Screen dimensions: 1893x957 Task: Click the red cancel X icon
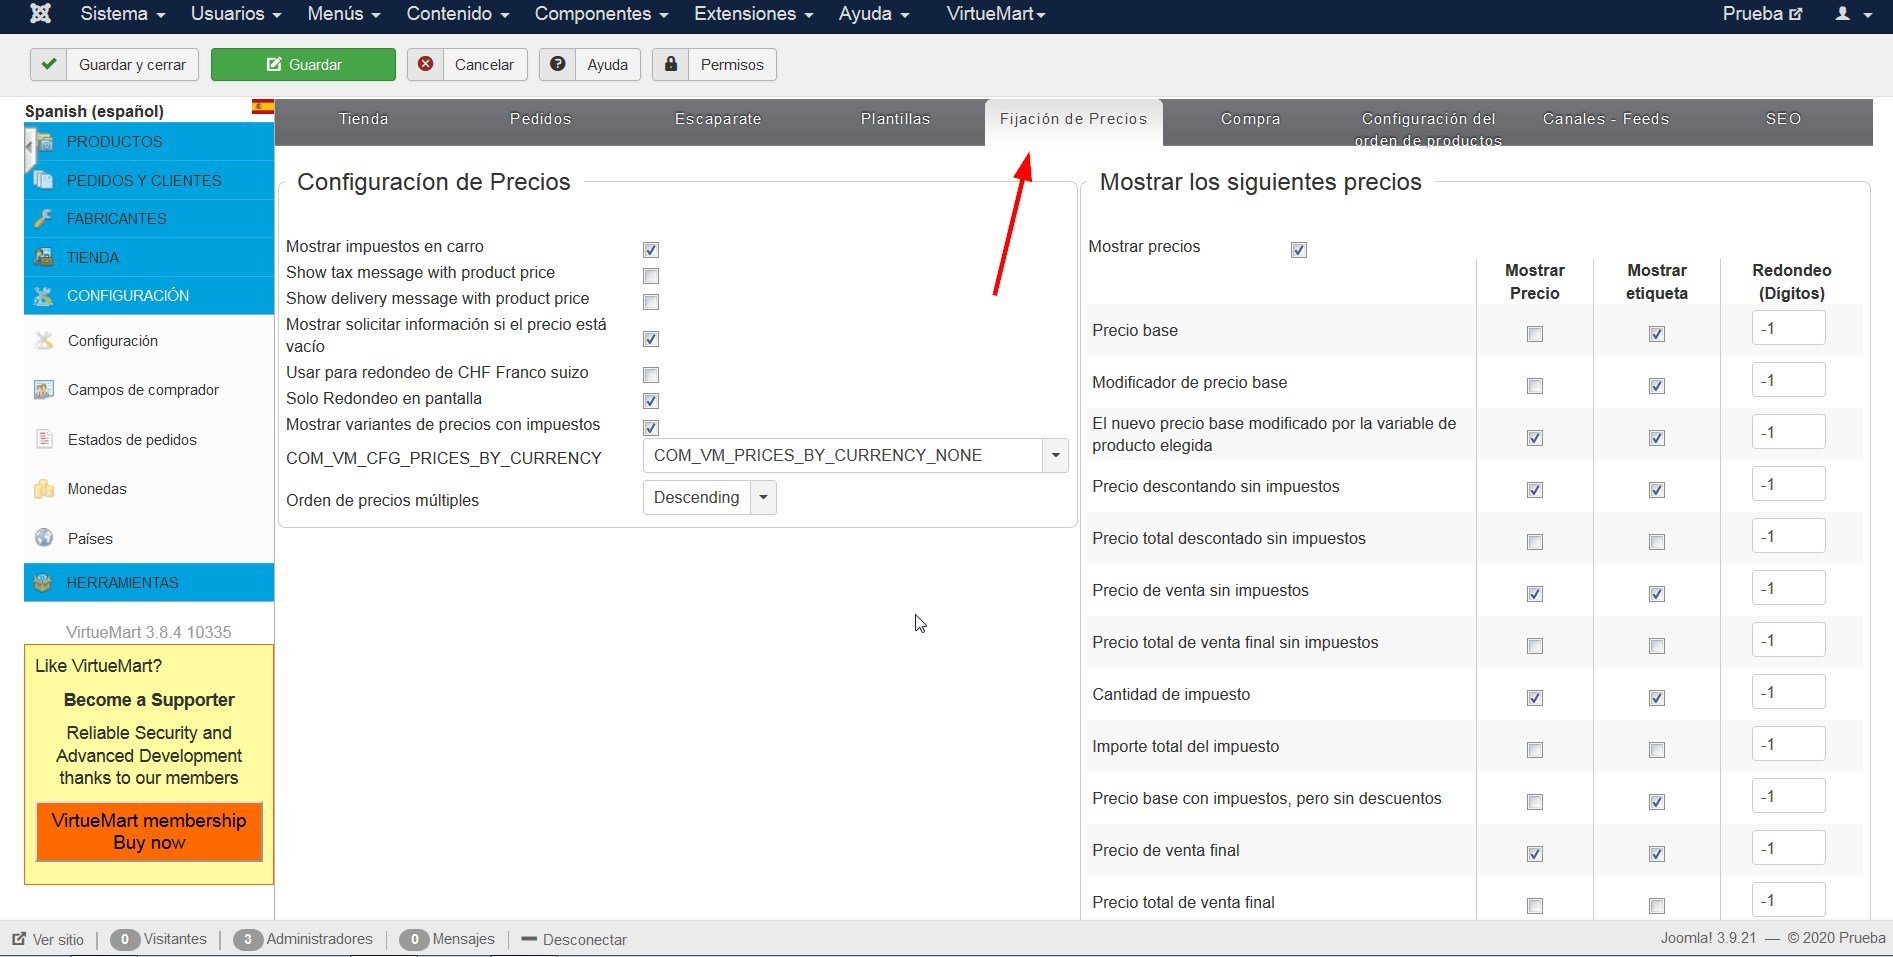(426, 64)
